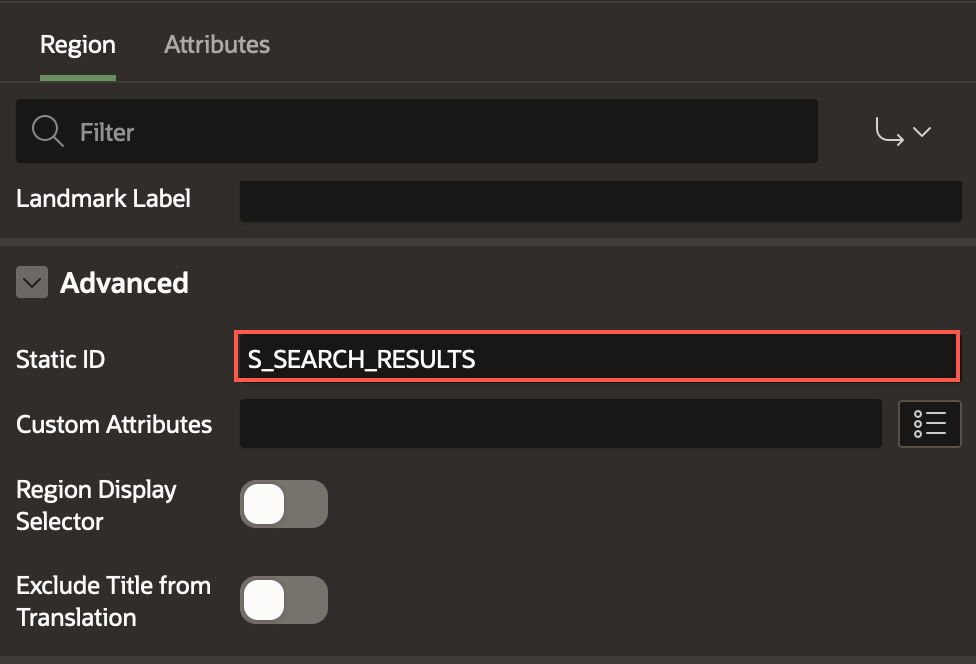Click the magnifying glass search icon

pyautogui.click(x=47, y=131)
